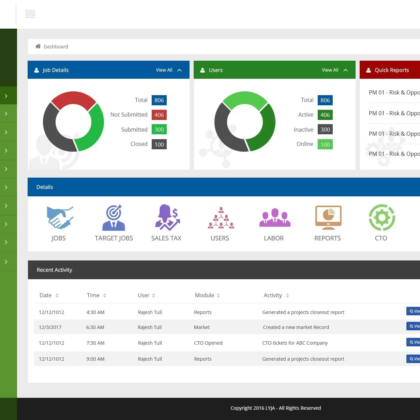
Task: Click View button on the 9:00 AM row
Action: click(413, 359)
